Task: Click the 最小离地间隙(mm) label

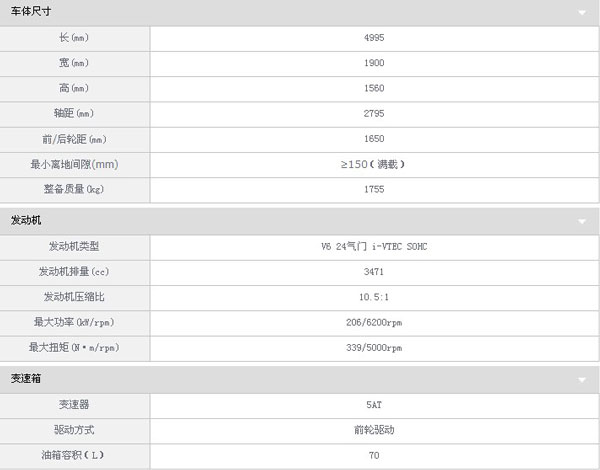Action: (74, 165)
